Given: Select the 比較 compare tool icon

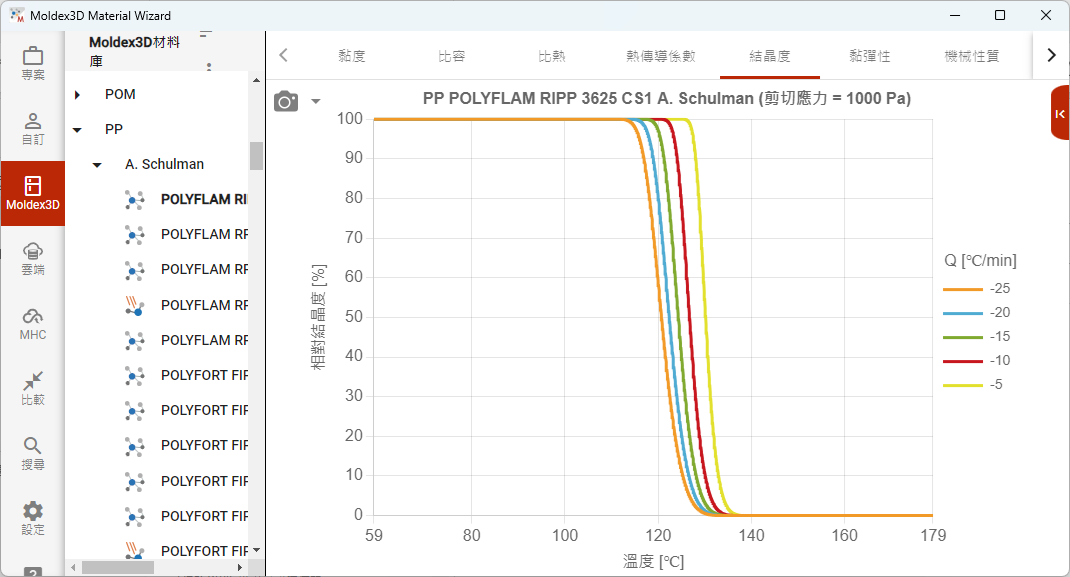Looking at the screenshot, I should 32,388.
